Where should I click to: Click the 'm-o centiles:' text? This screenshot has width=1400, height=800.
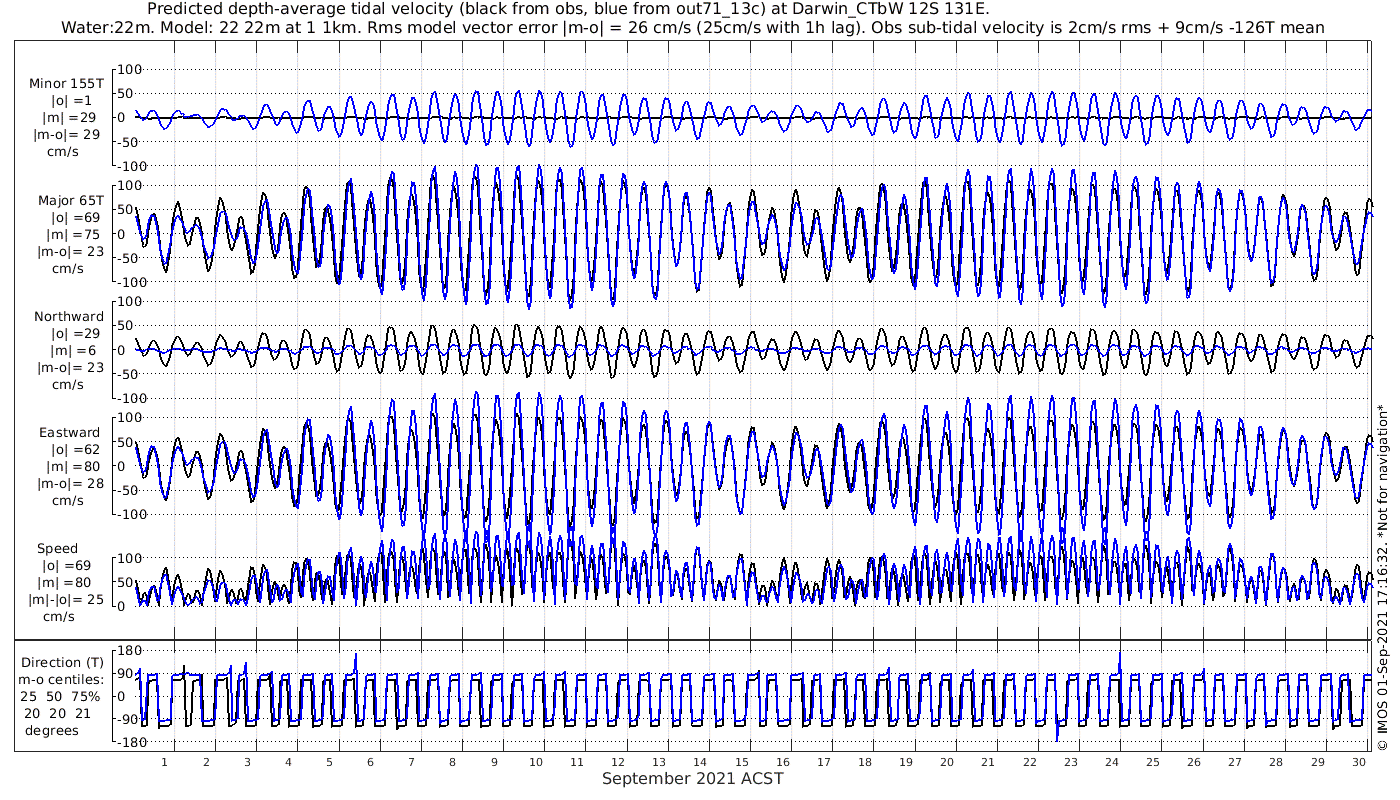click(x=64, y=679)
